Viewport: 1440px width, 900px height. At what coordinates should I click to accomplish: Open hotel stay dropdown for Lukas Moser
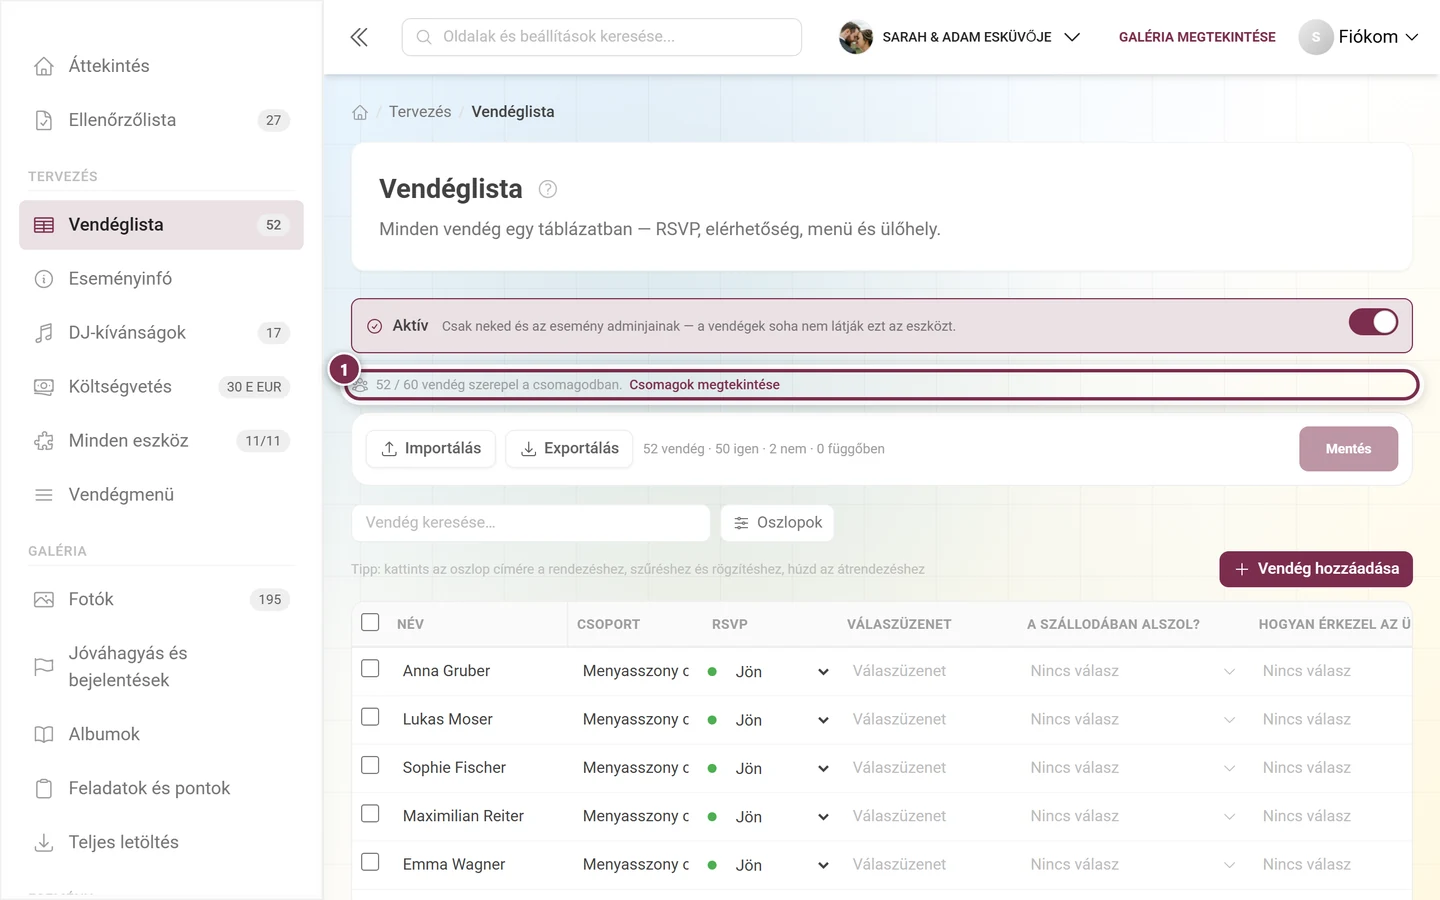click(x=1133, y=720)
